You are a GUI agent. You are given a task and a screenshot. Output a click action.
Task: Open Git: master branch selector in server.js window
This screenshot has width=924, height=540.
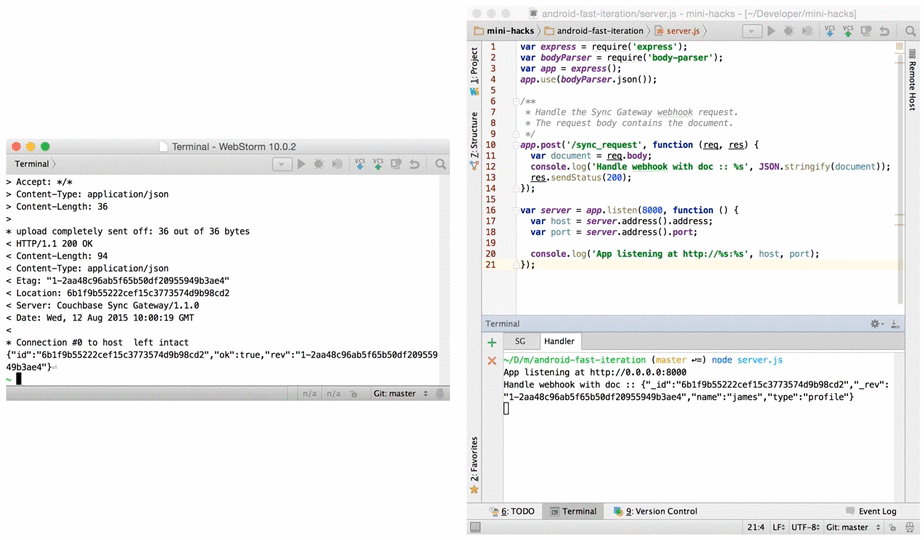tap(853, 528)
